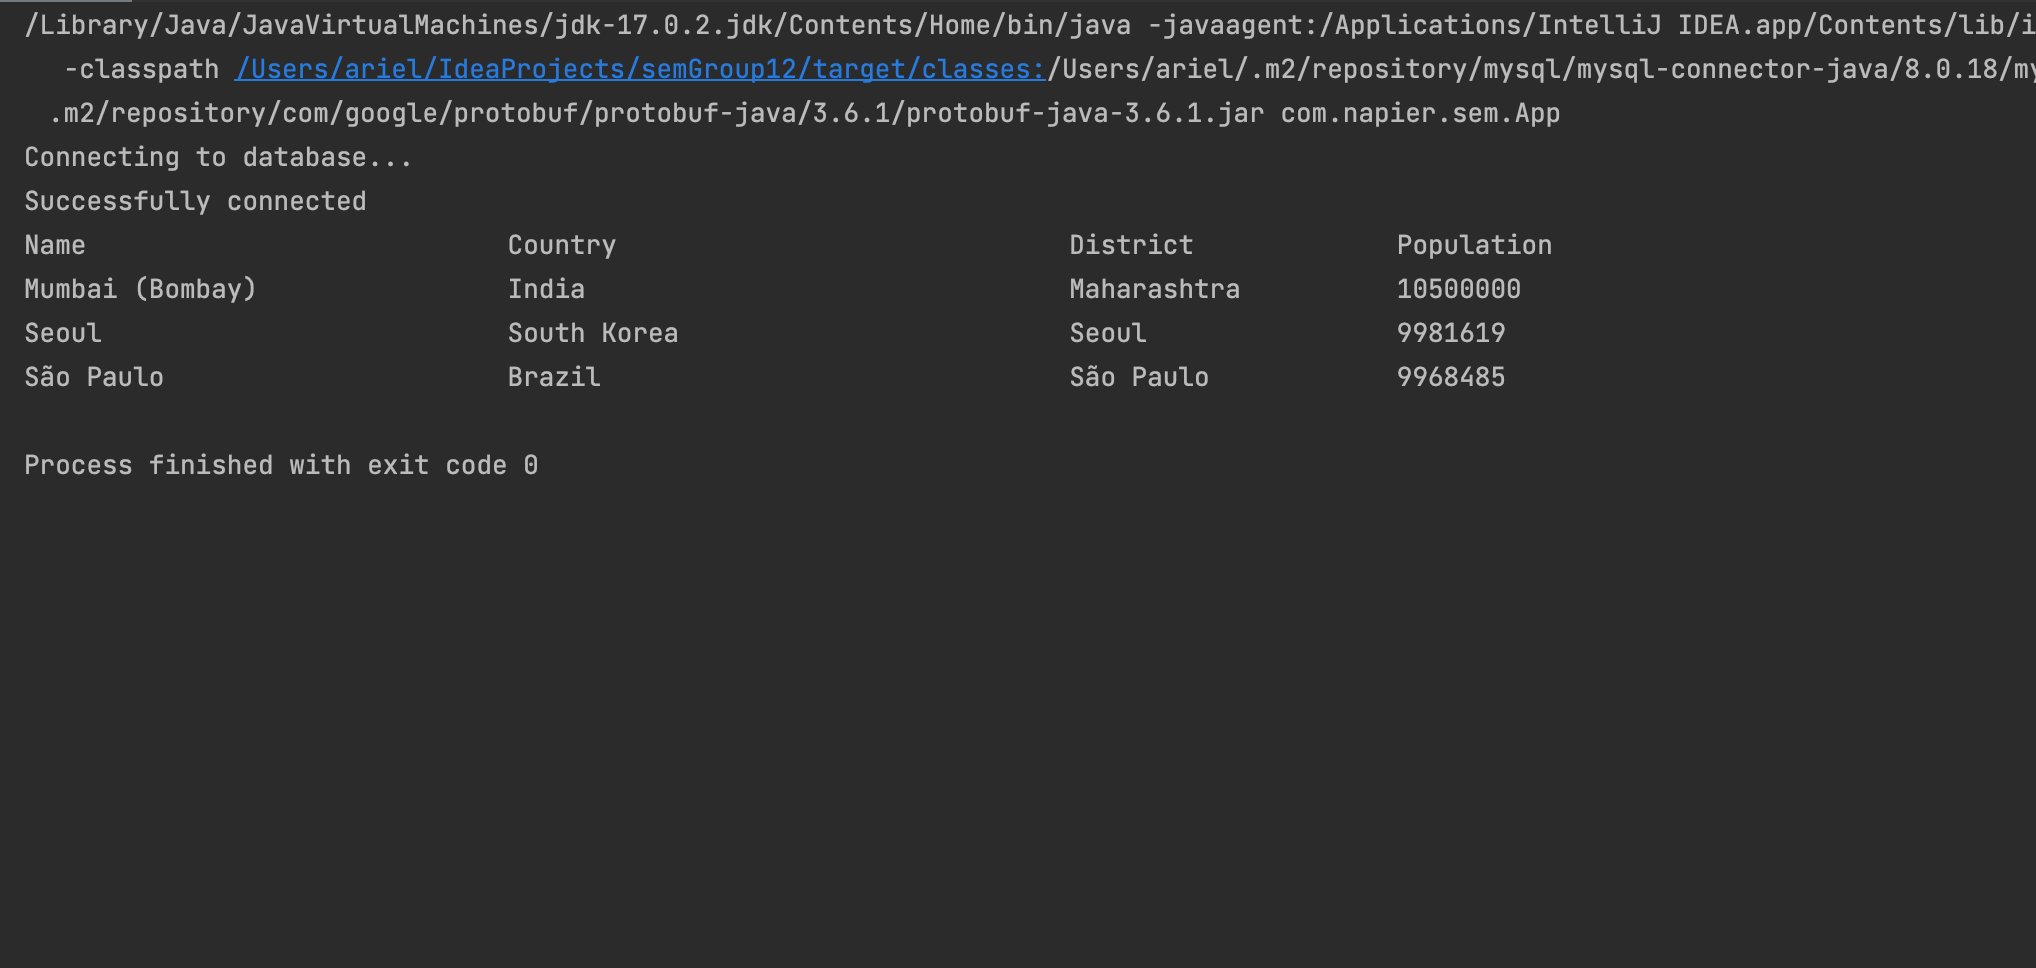Click the population value 9968485
2036x968 pixels.
[1451, 377]
